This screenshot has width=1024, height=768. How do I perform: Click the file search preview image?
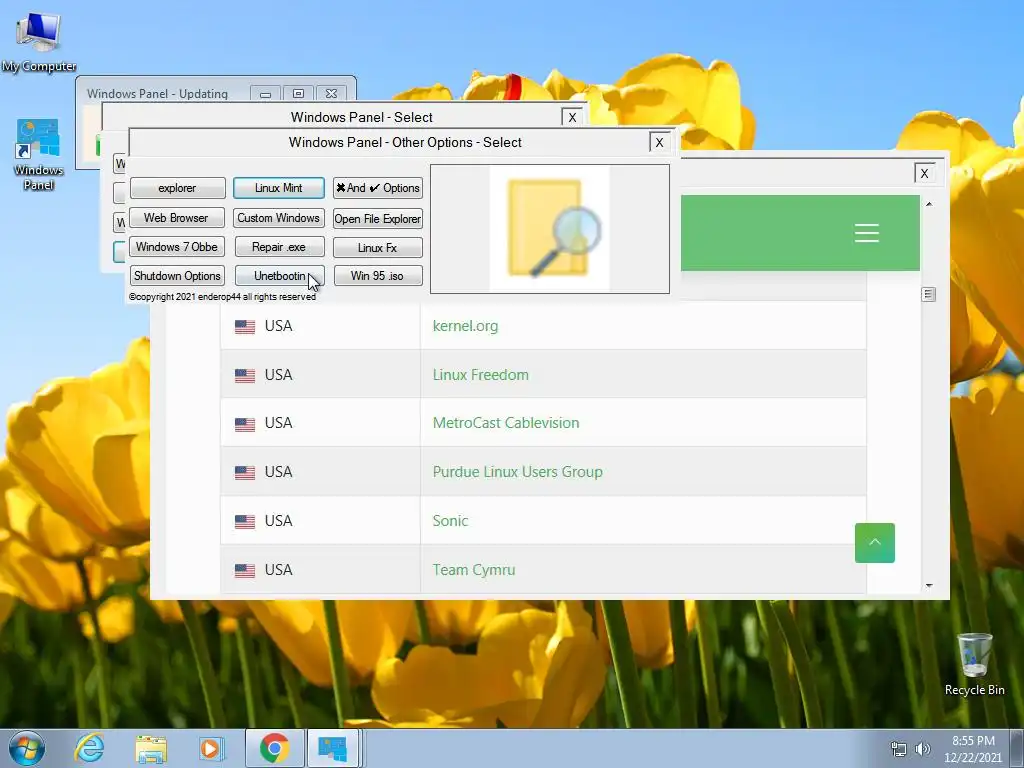pyautogui.click(x=550, y=229)
